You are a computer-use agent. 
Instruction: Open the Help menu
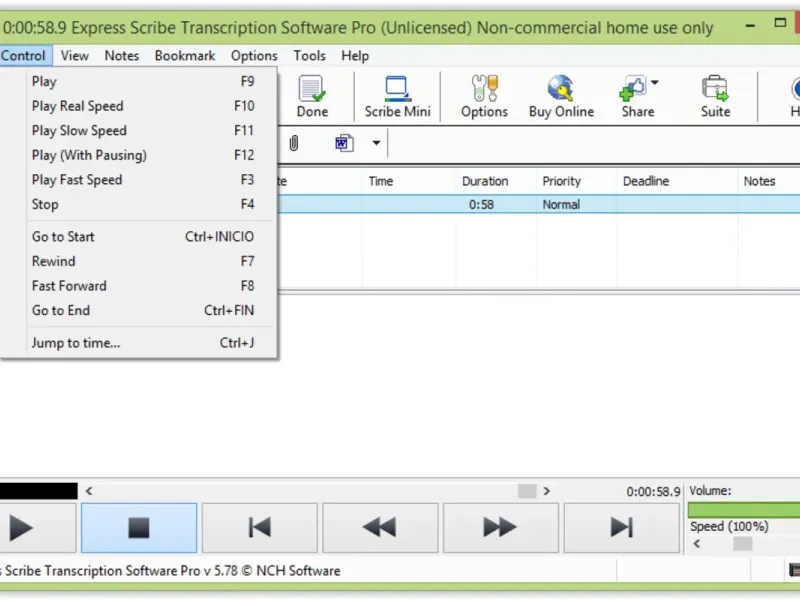click(x=355, y=56)
